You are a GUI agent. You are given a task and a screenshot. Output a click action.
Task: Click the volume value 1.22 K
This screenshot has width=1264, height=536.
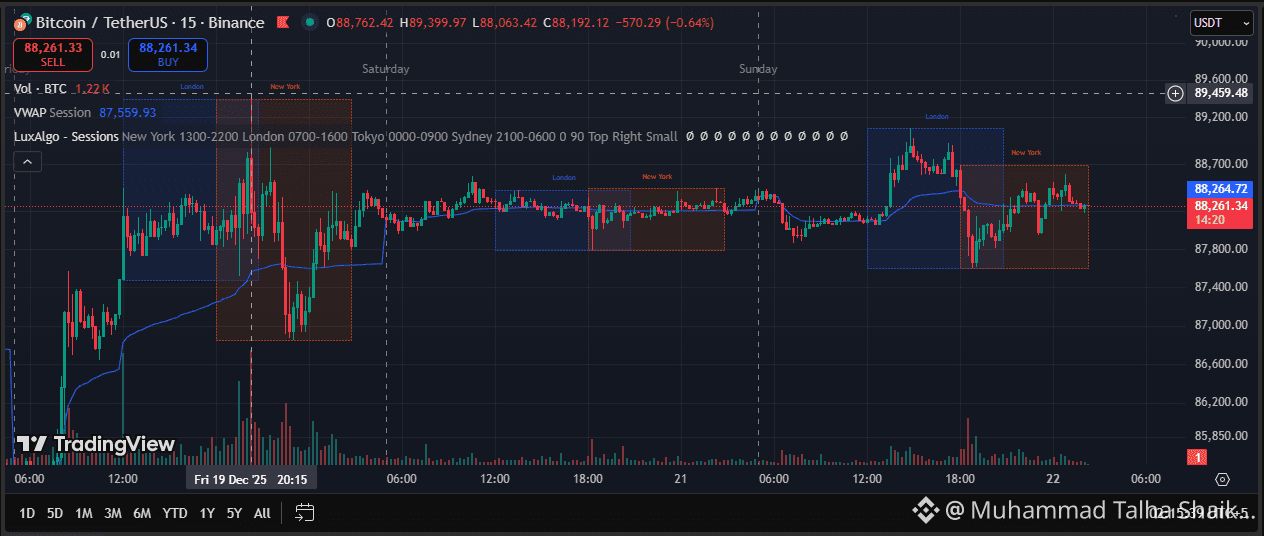click(93, 88)
